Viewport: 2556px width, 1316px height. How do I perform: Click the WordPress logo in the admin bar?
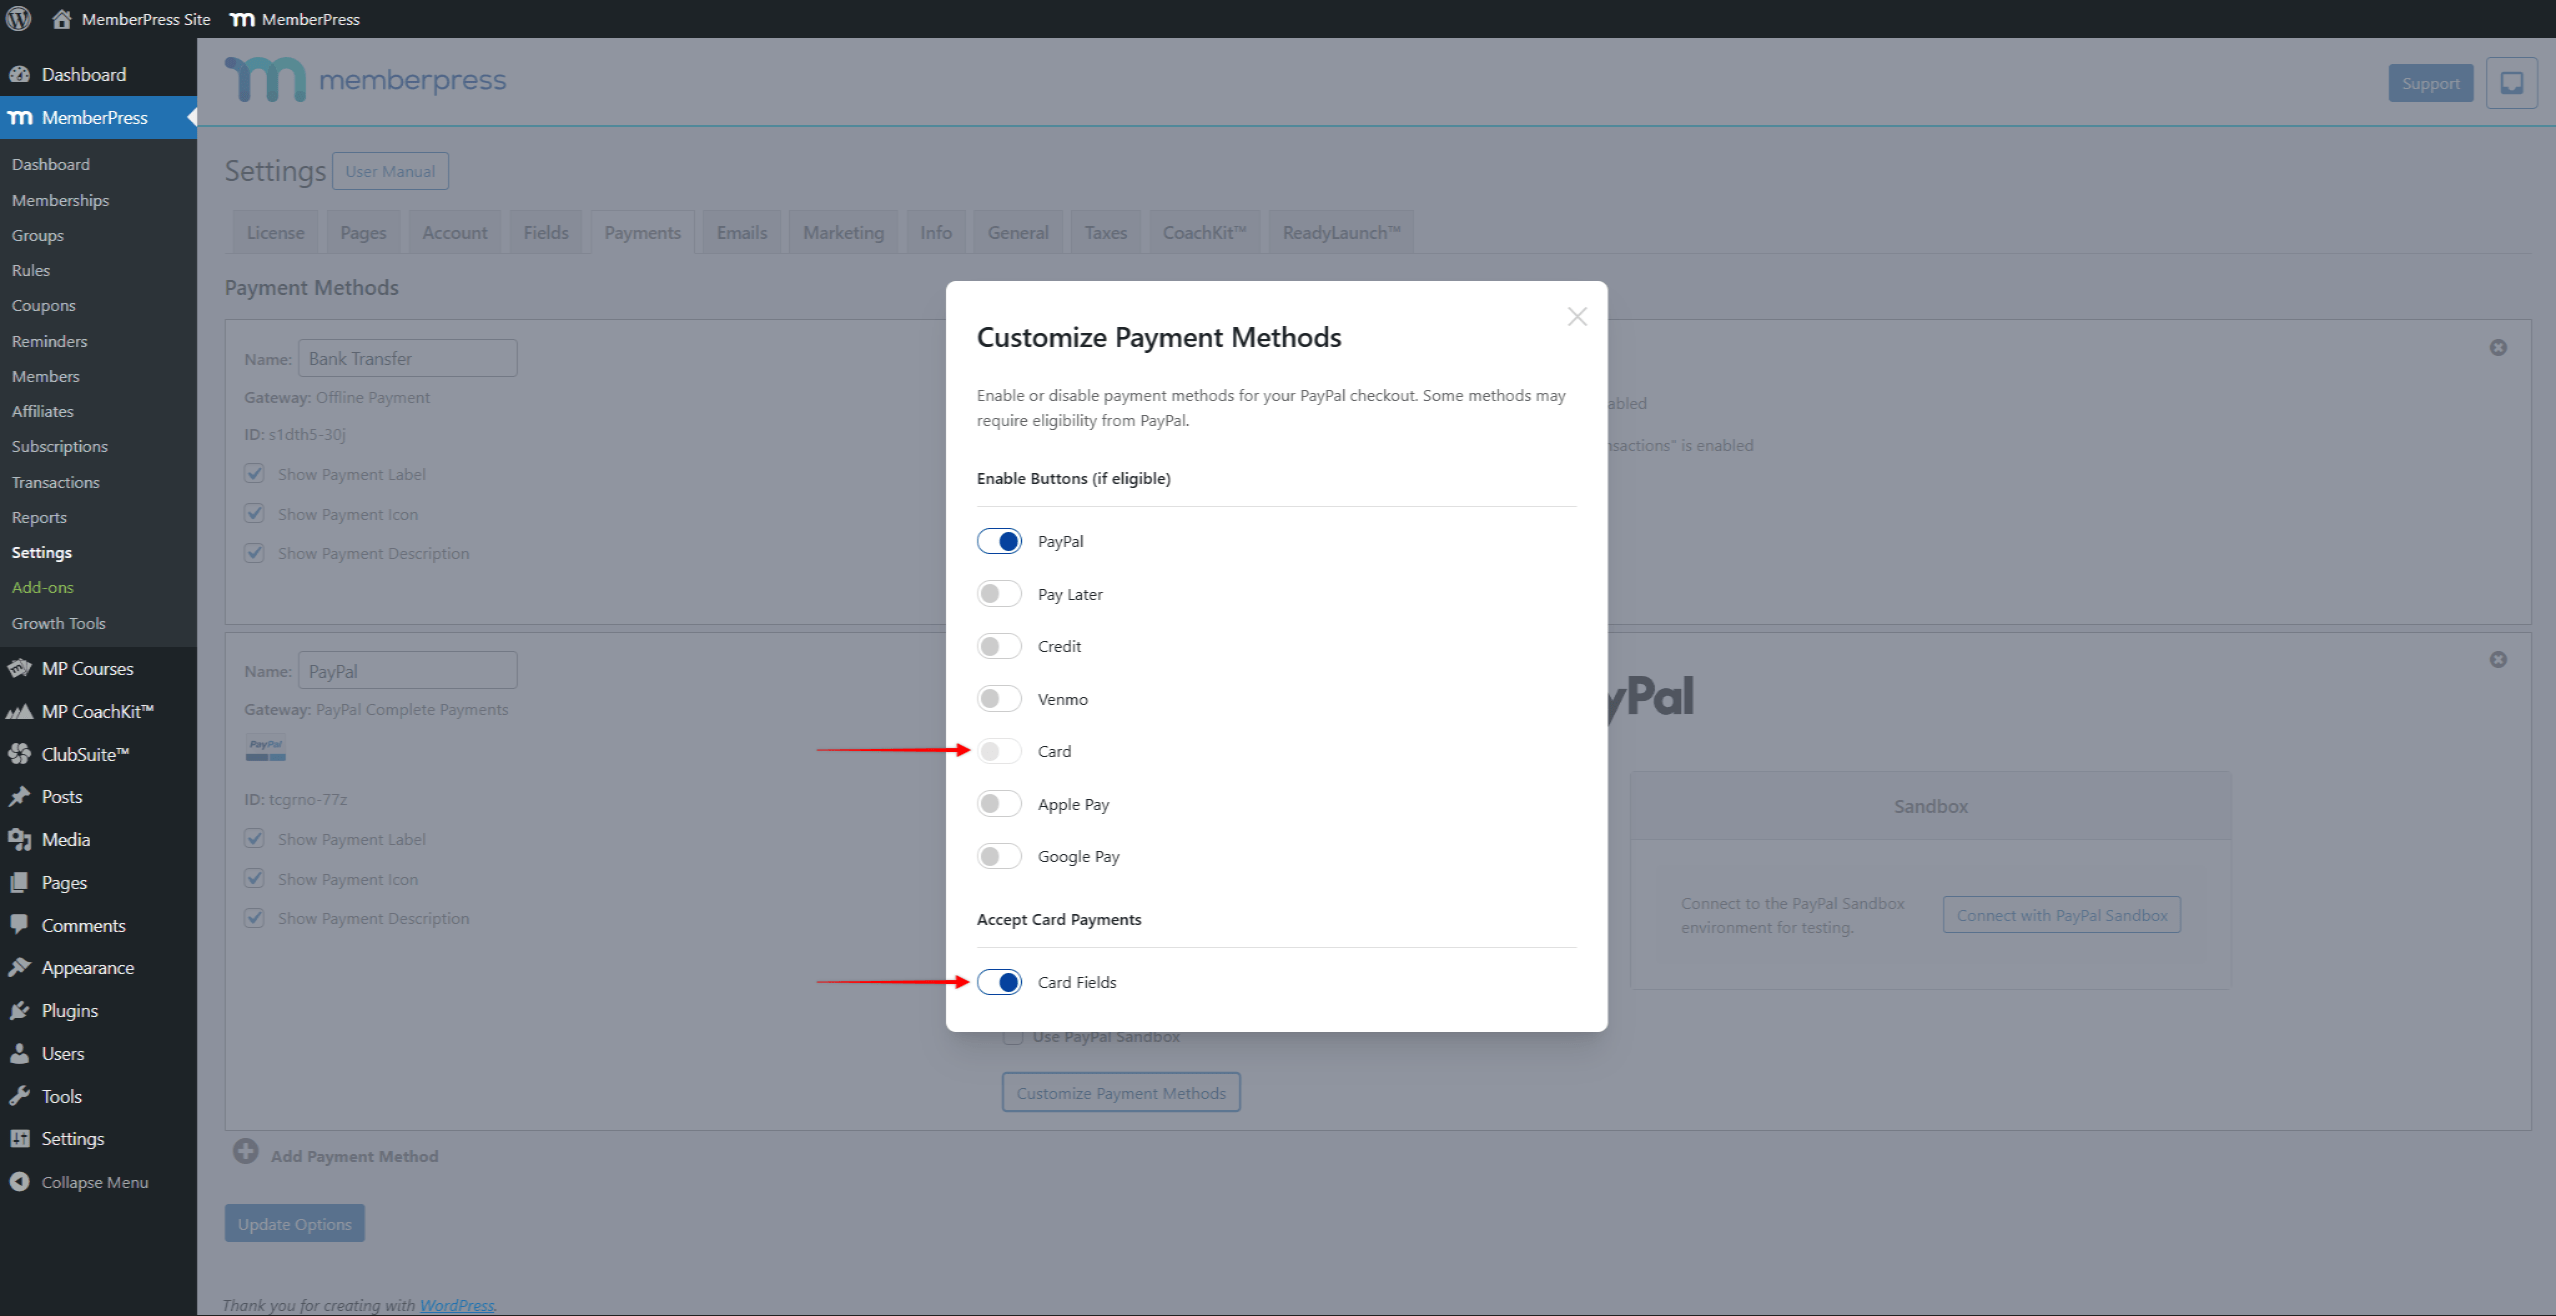18,18
